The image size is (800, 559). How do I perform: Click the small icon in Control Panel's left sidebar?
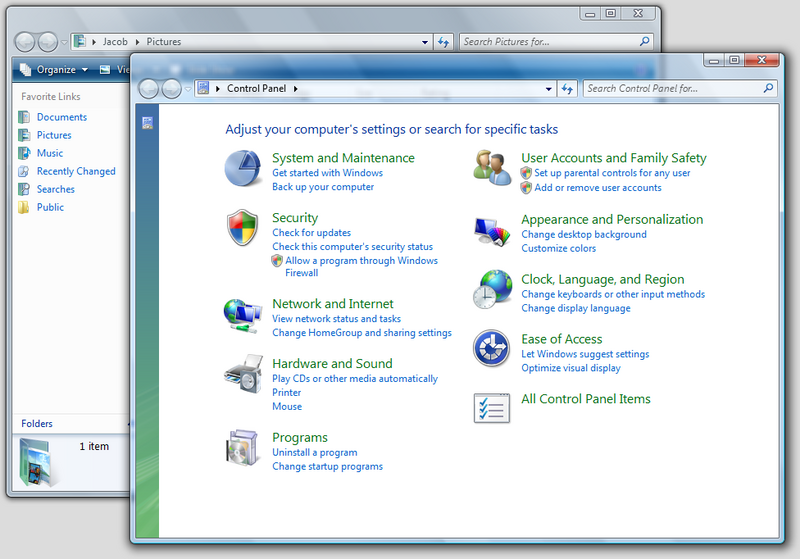pyautogui.click(x=147, y=122)
